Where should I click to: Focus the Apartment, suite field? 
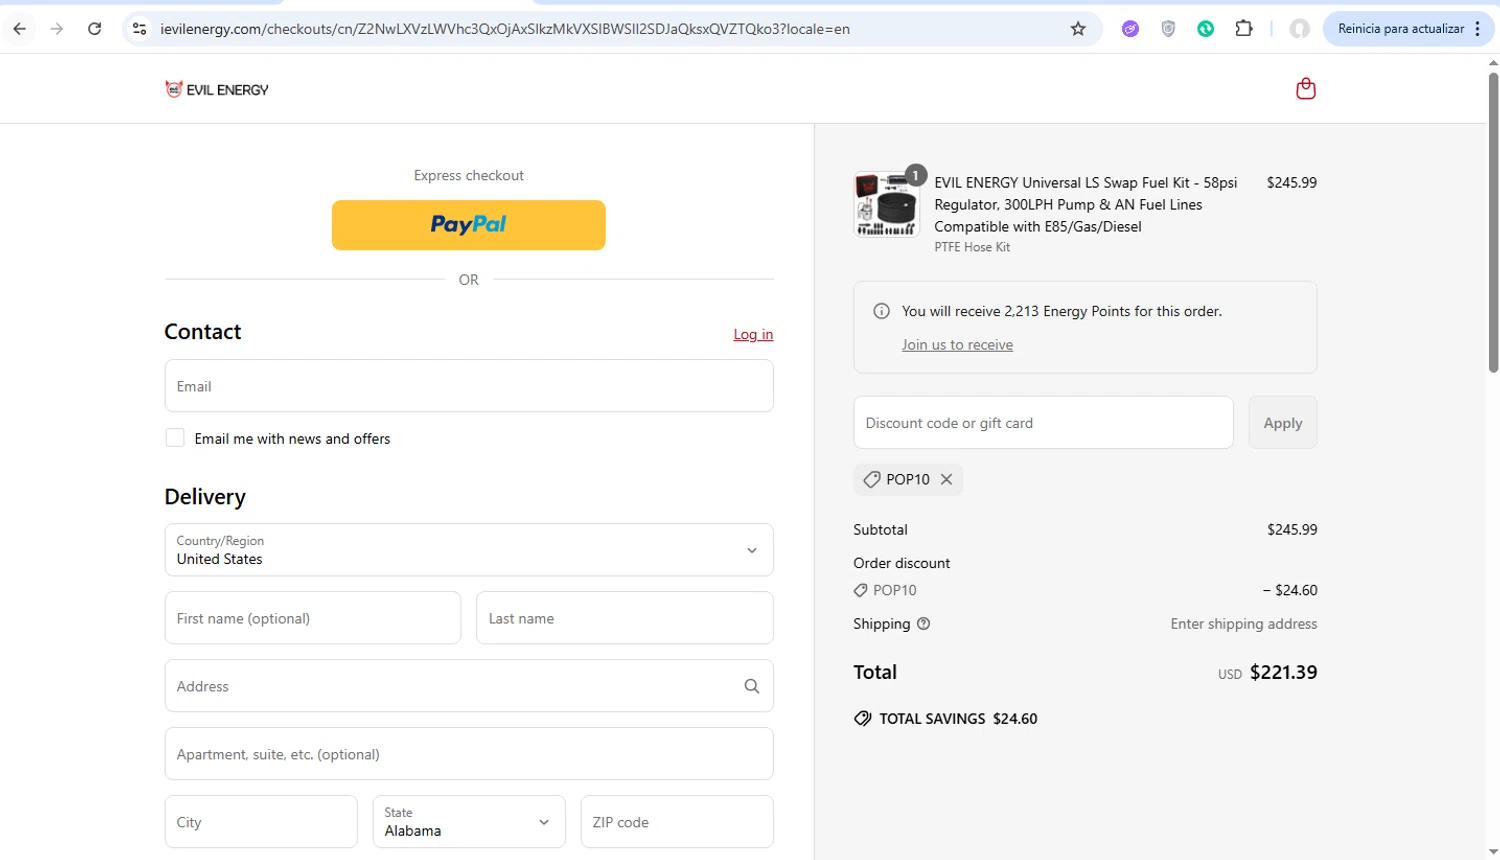pos(469,754)
